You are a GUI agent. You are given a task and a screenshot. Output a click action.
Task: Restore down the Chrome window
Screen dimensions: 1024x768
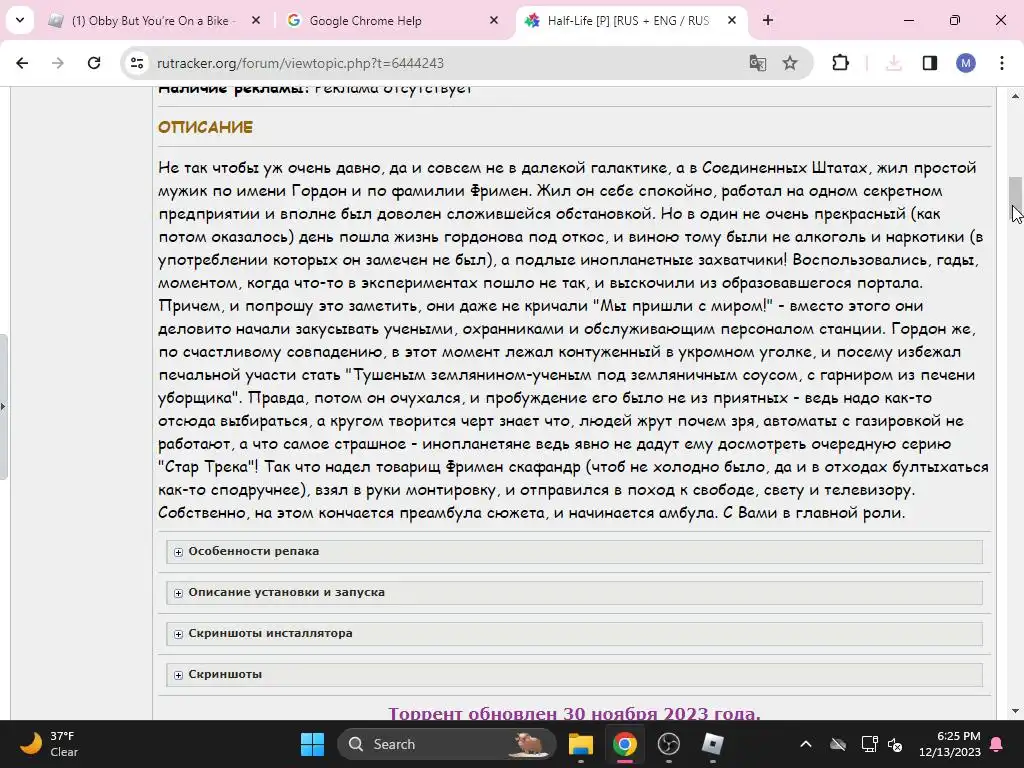pyautogui.click(x=955, y=20)
